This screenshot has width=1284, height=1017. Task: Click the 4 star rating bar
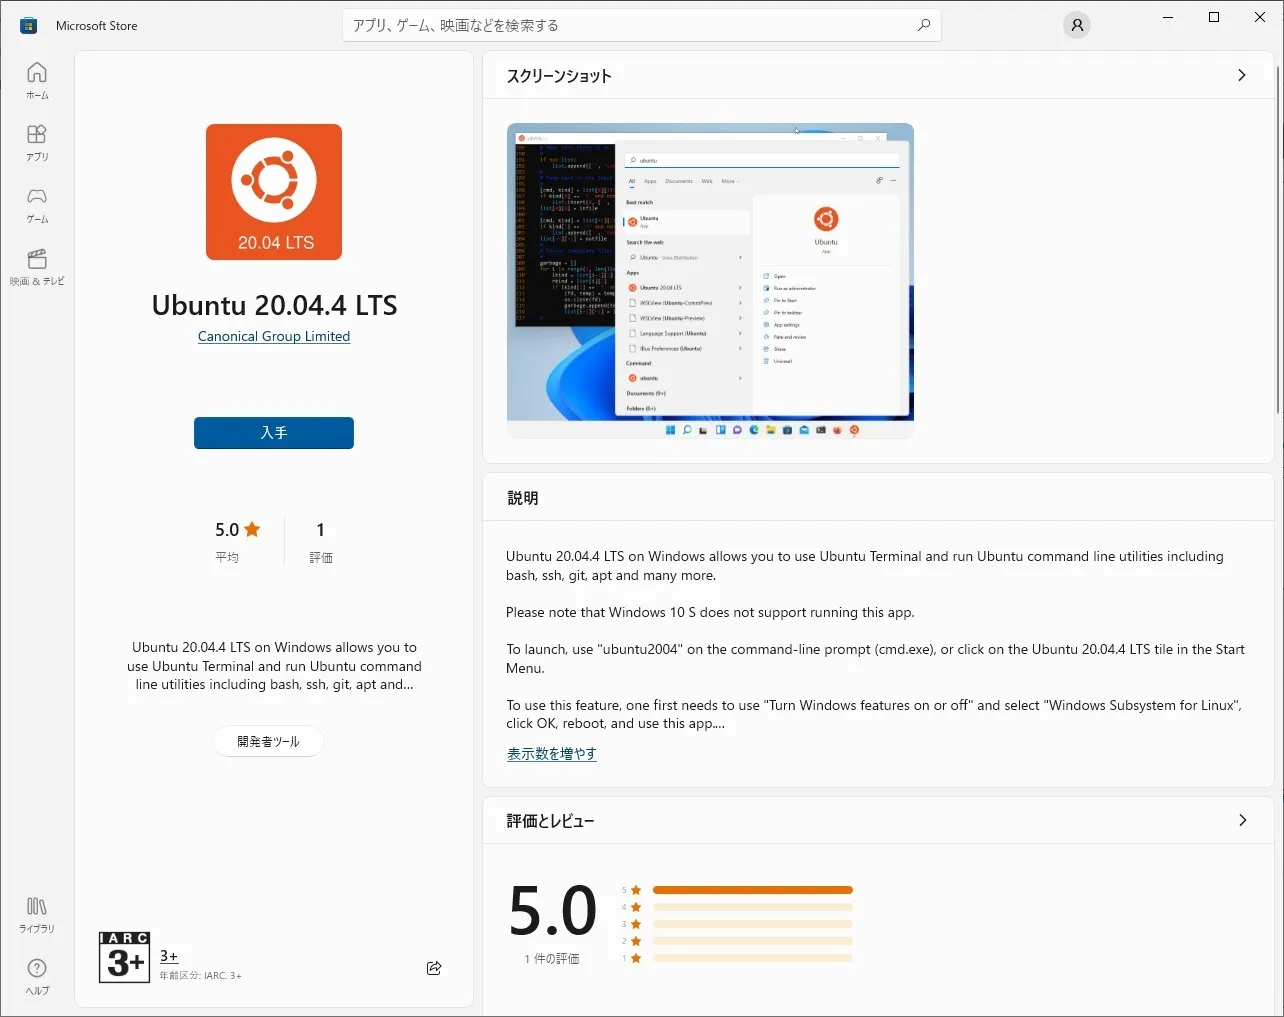(753, 907)
